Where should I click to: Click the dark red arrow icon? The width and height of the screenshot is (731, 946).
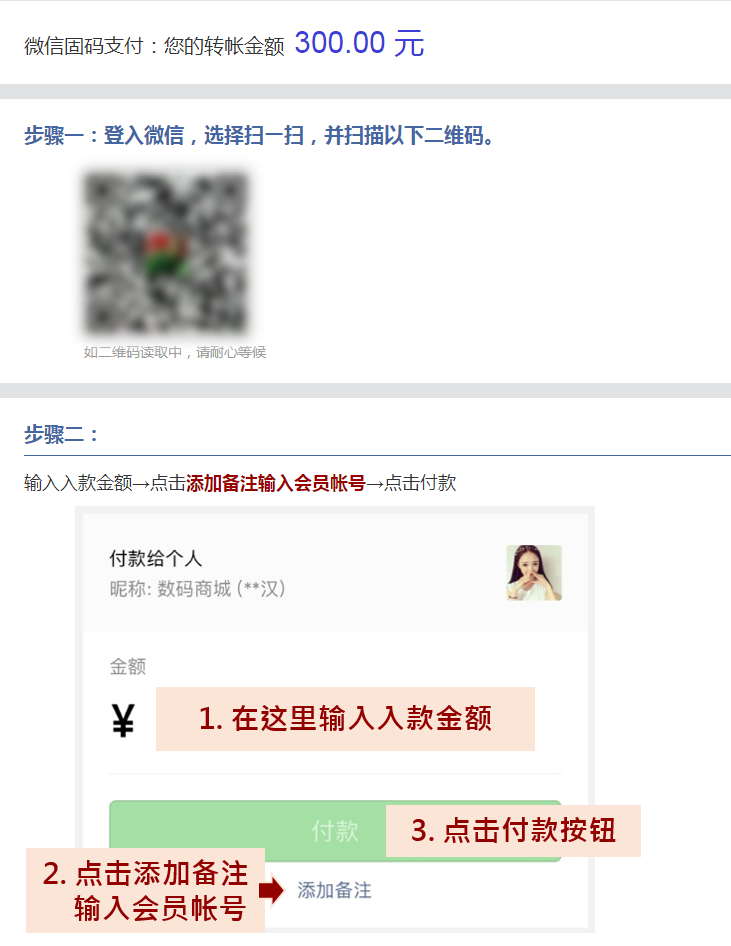coord(271,890)
